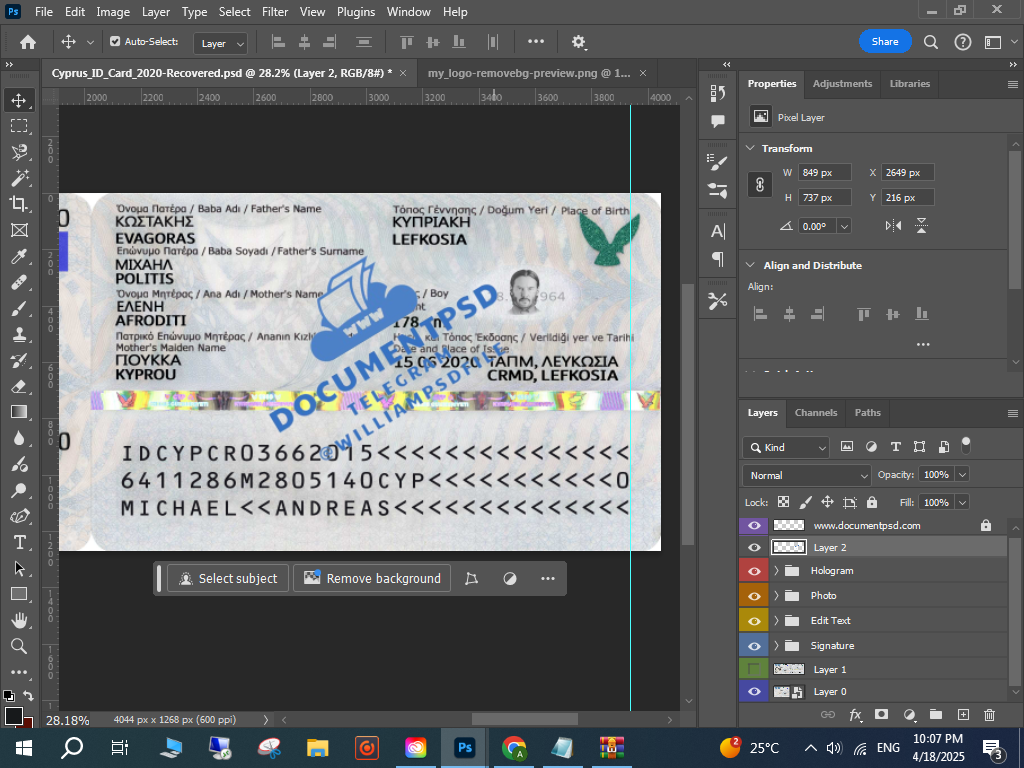Create a new group folder icon
This screenshot has width=1024, height=768.
click(x=936, y=714)
